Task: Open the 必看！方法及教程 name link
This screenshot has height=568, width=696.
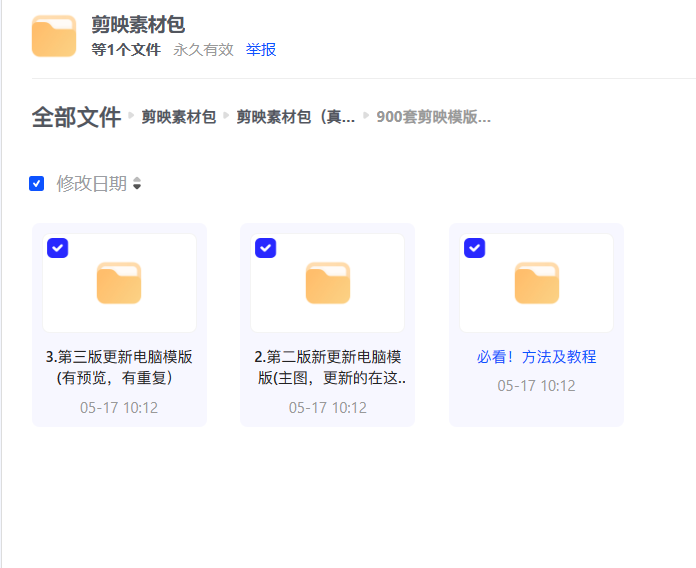Action: point(536,357)
